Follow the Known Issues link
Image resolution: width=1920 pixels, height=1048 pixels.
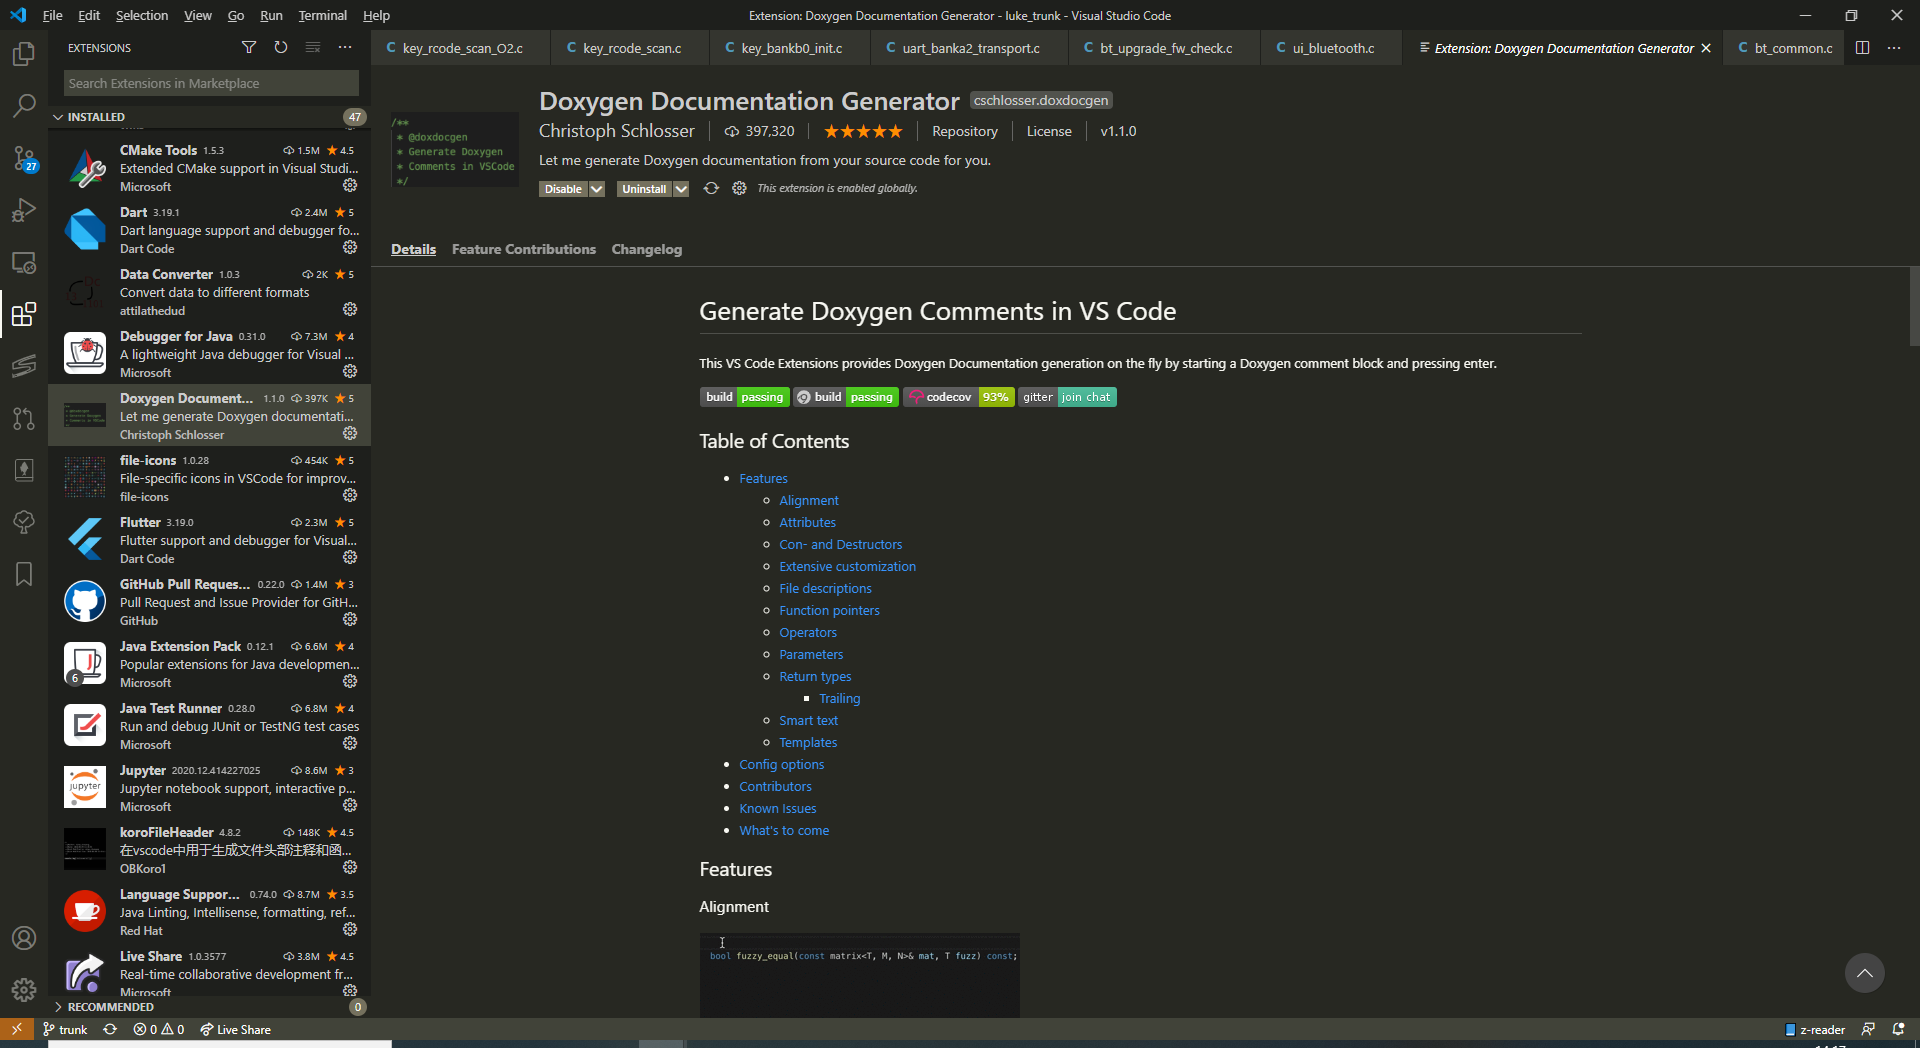[x=777, y=808]
